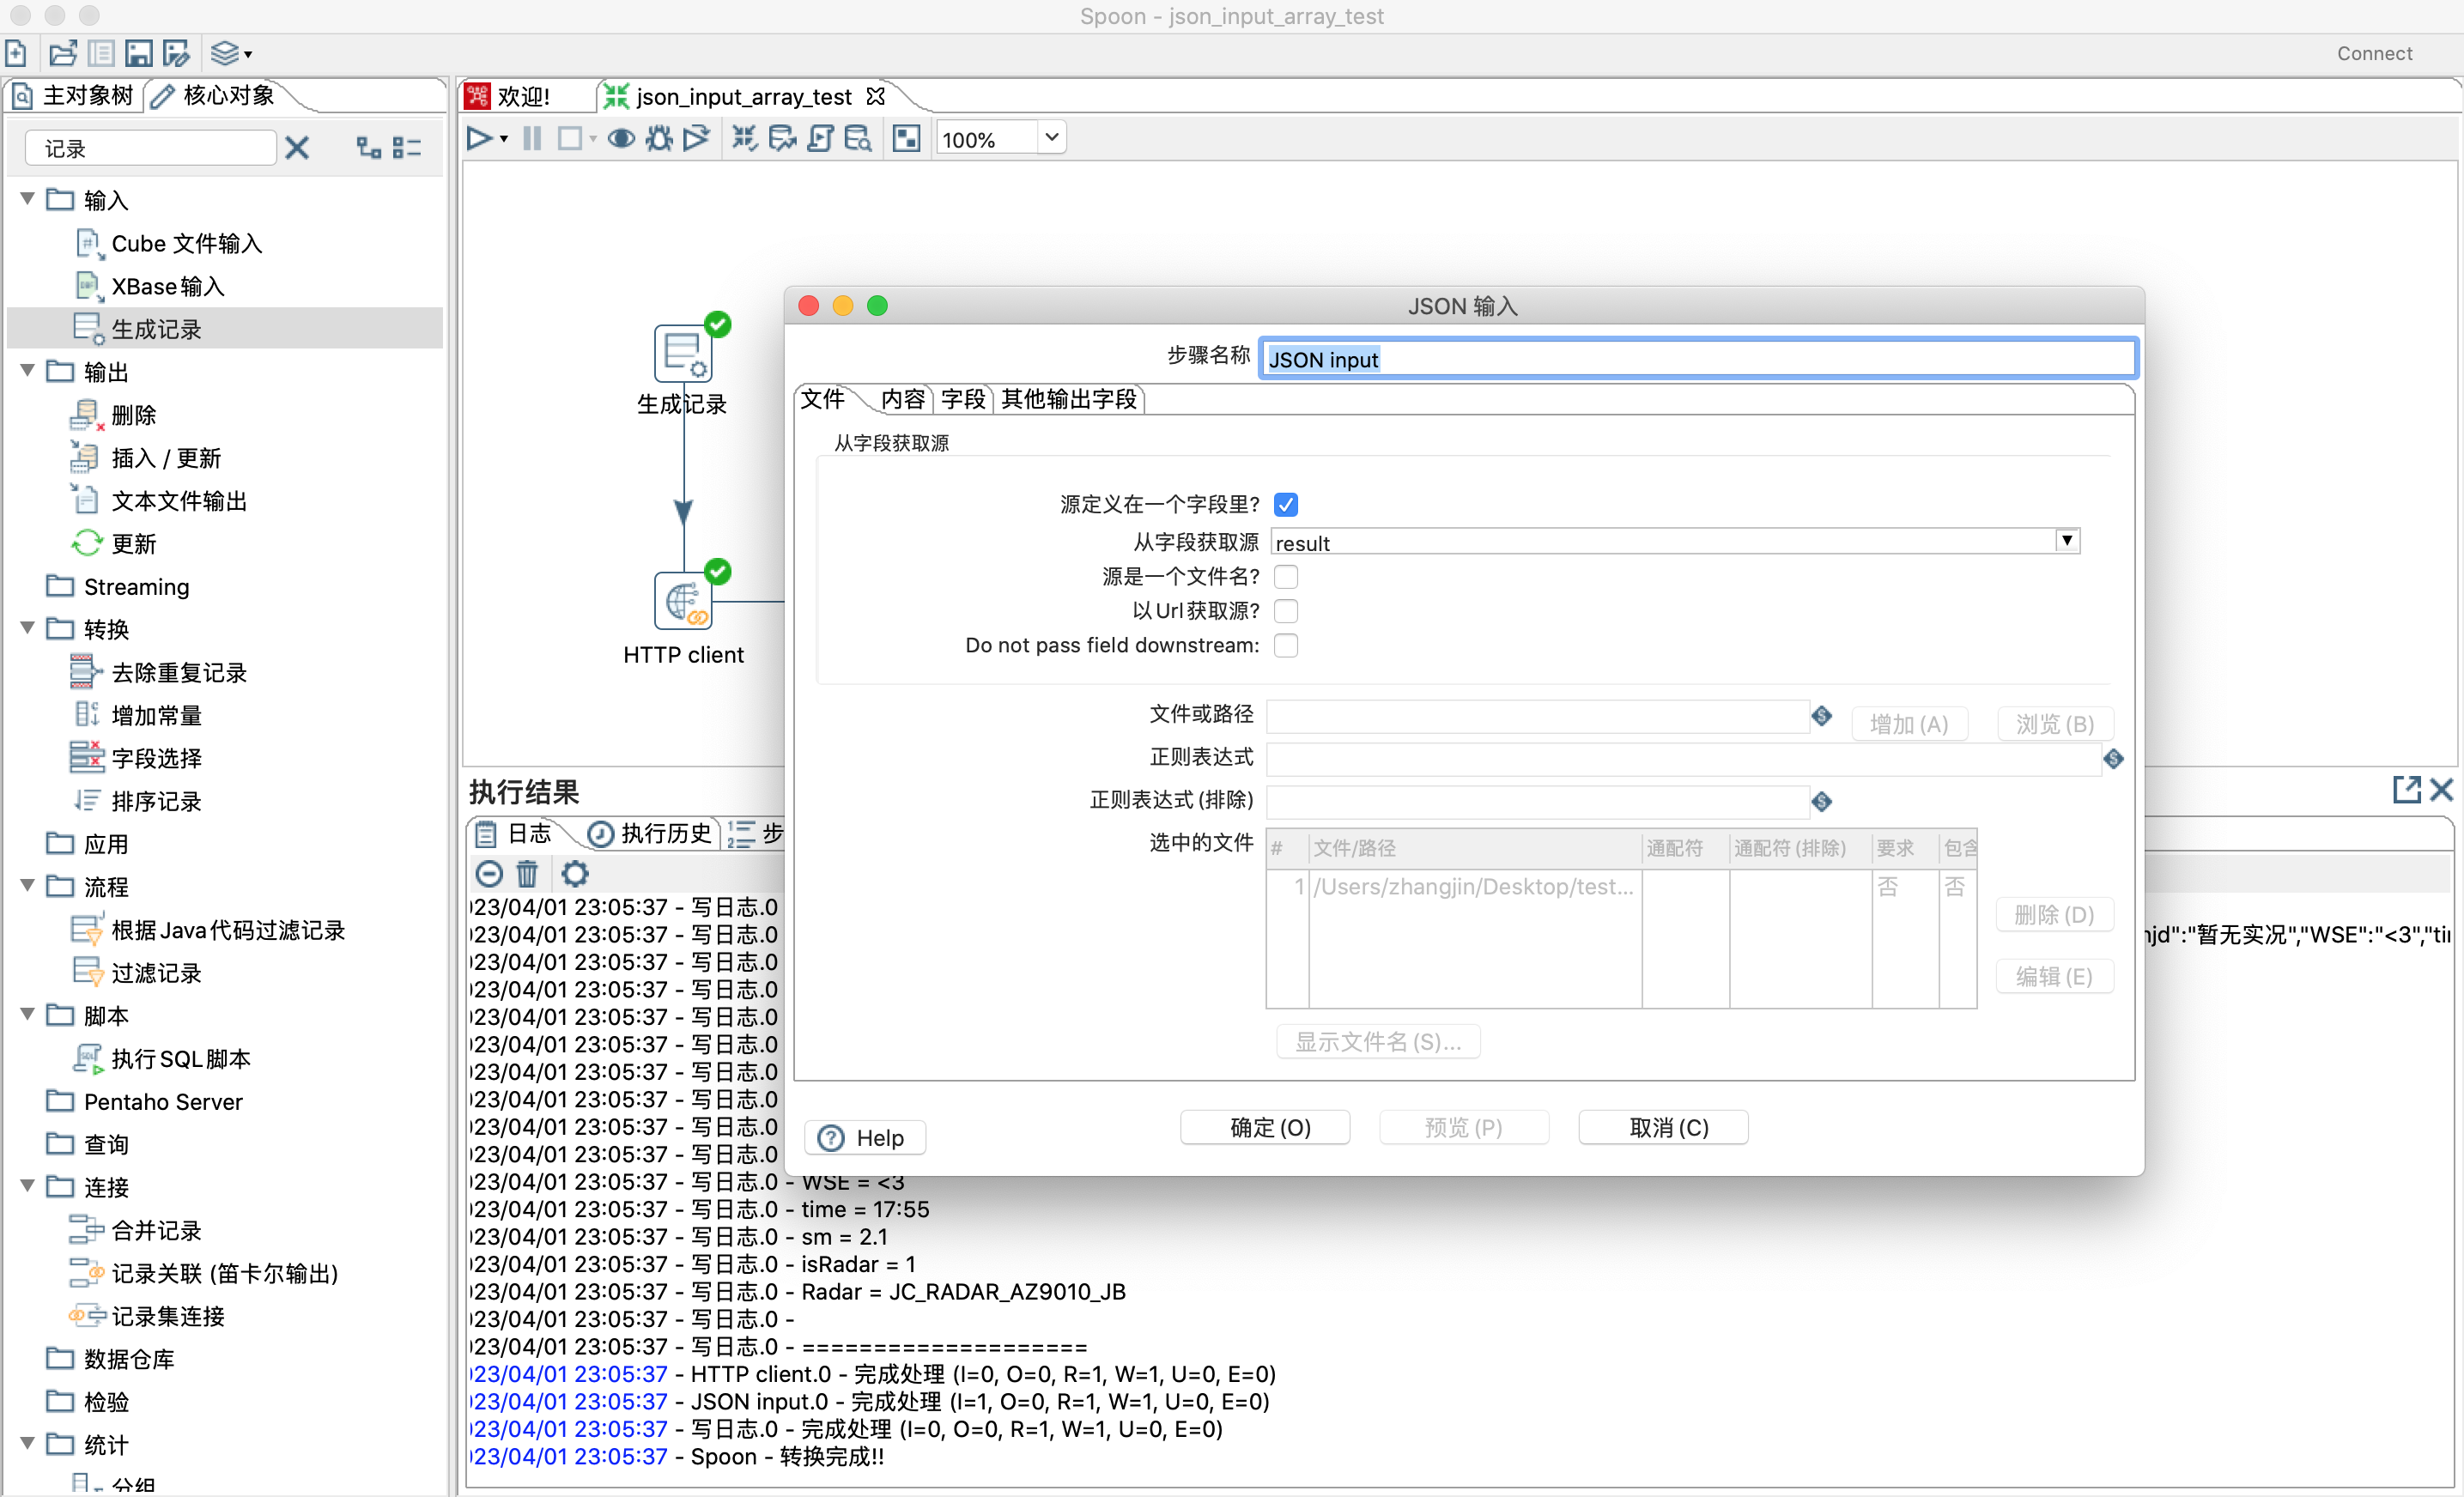Open the 执行历史 tab
Screen dimensions: 2464x1497
click(x=652, y=833)
